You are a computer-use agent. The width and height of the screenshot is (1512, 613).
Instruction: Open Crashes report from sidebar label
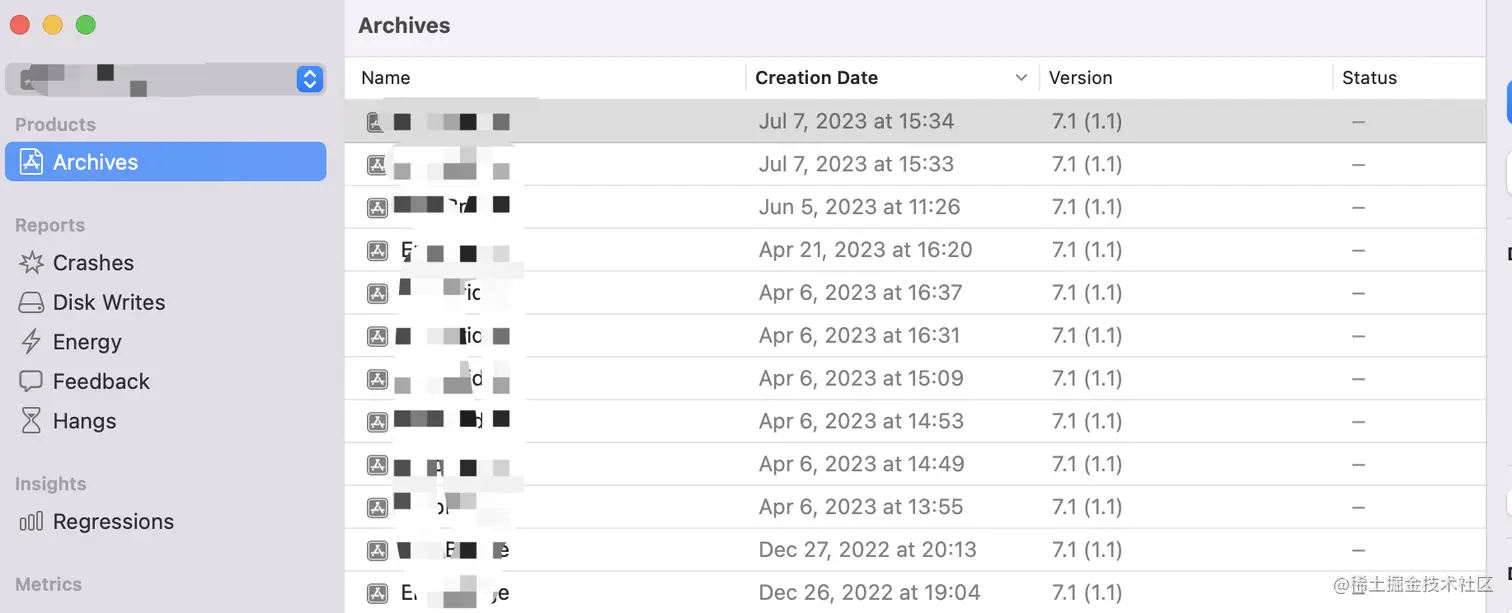[93, 263]
